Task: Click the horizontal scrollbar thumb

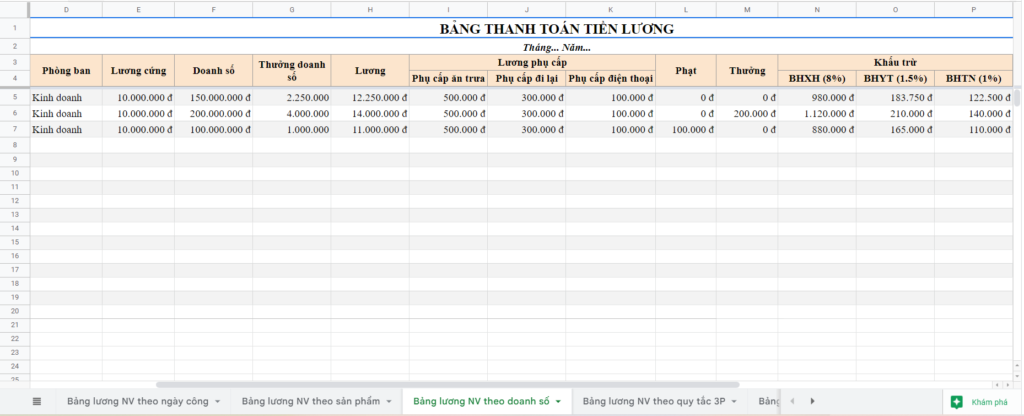Action: pyautogui.click(x=447, y=385)
